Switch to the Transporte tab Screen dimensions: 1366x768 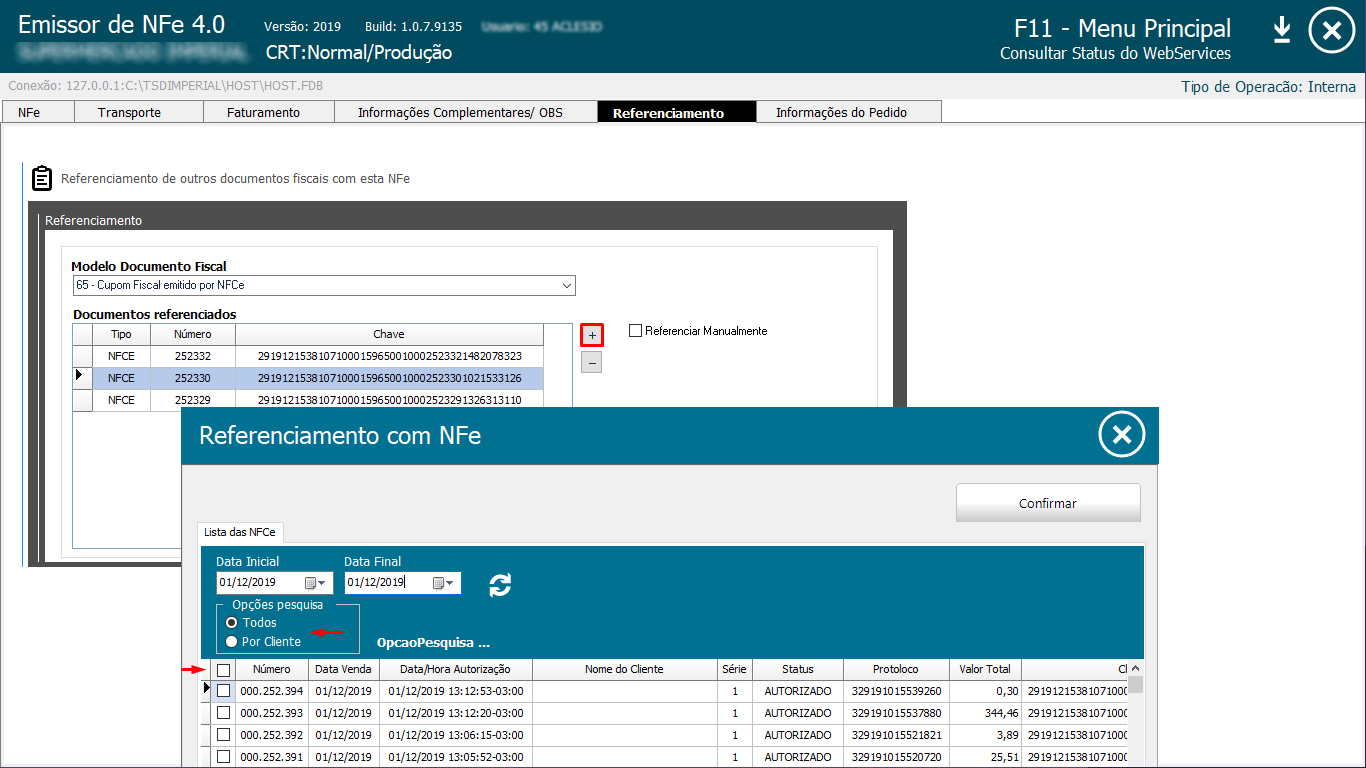pos(129,113)
